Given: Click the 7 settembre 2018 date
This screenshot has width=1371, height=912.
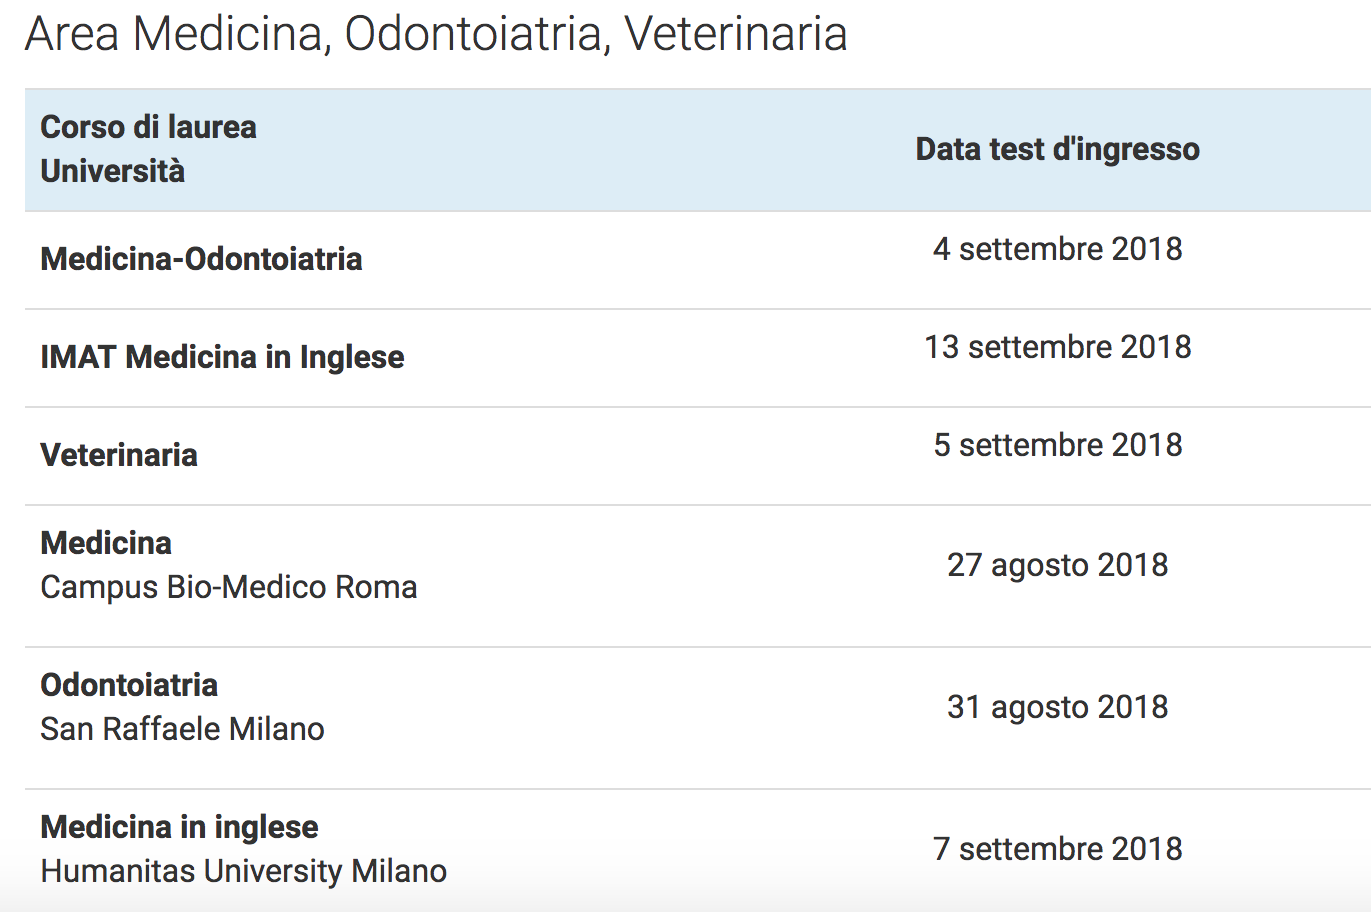Looking at the screenshot, I should pos(1057,849).
